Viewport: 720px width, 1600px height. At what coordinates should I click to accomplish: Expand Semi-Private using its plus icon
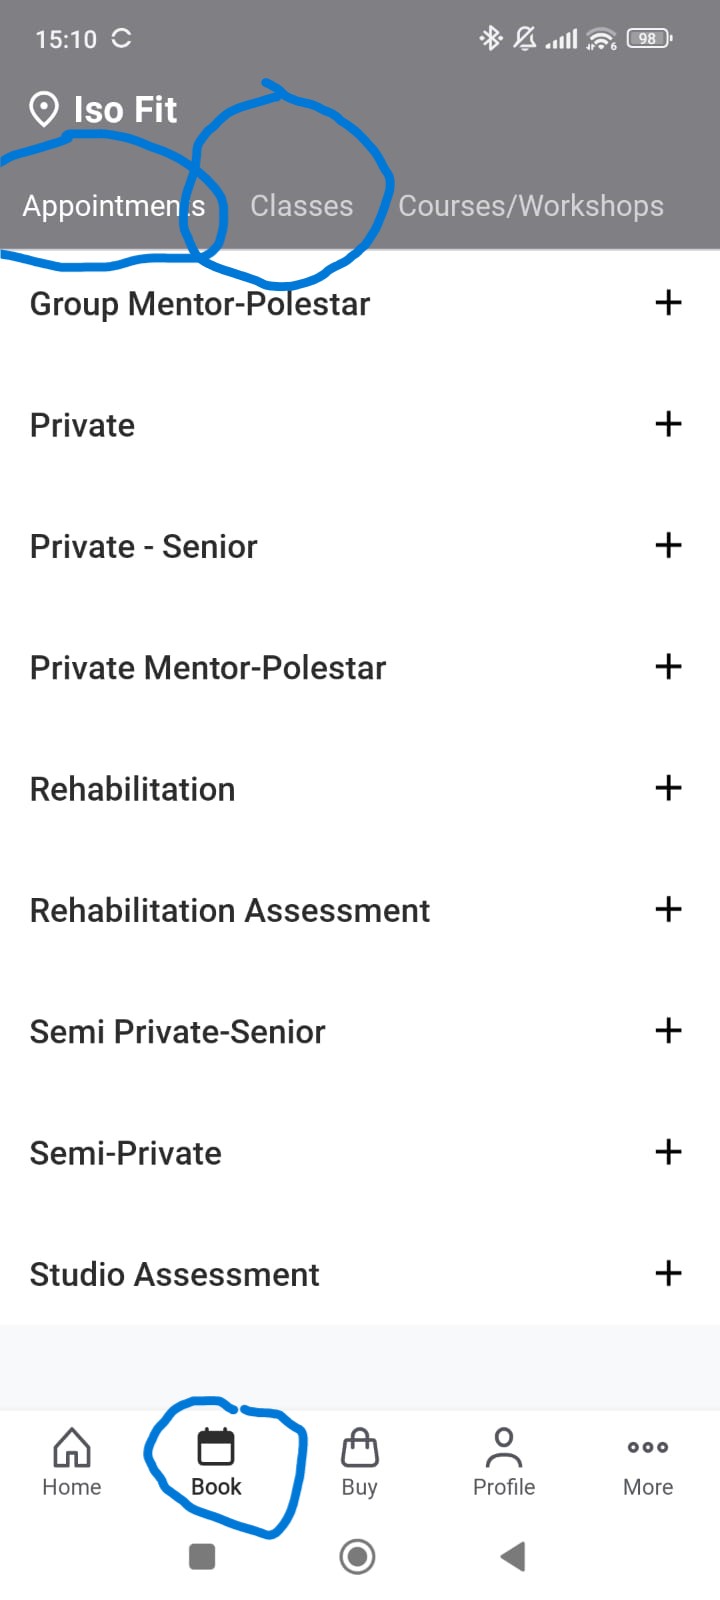coord(668,1152)
